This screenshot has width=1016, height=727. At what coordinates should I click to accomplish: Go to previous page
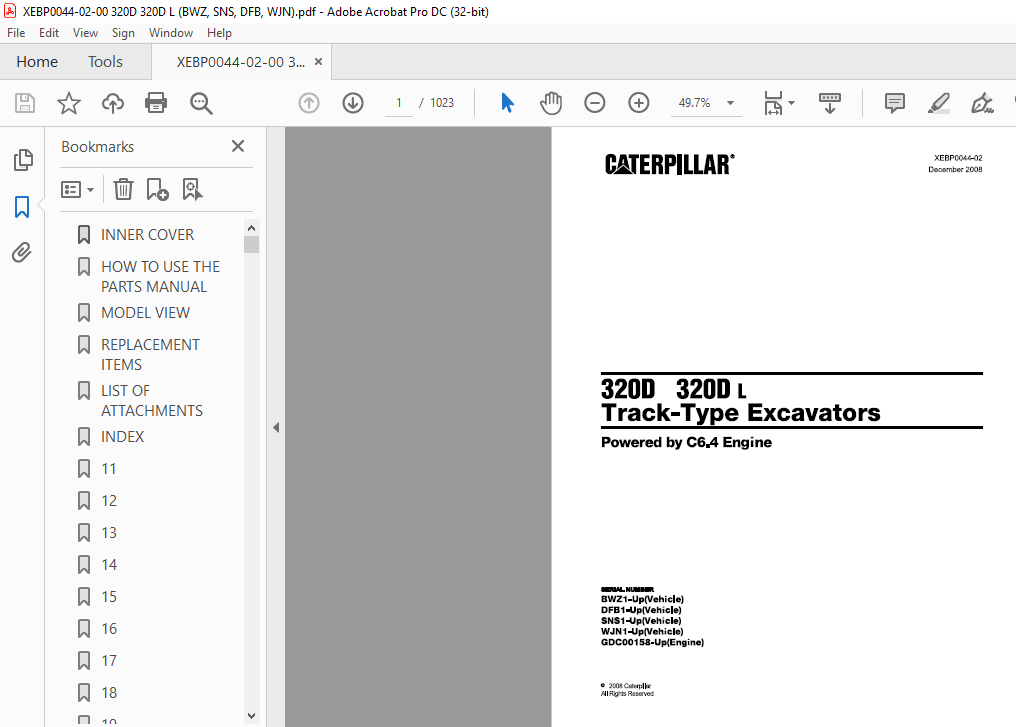pos(309,103)
